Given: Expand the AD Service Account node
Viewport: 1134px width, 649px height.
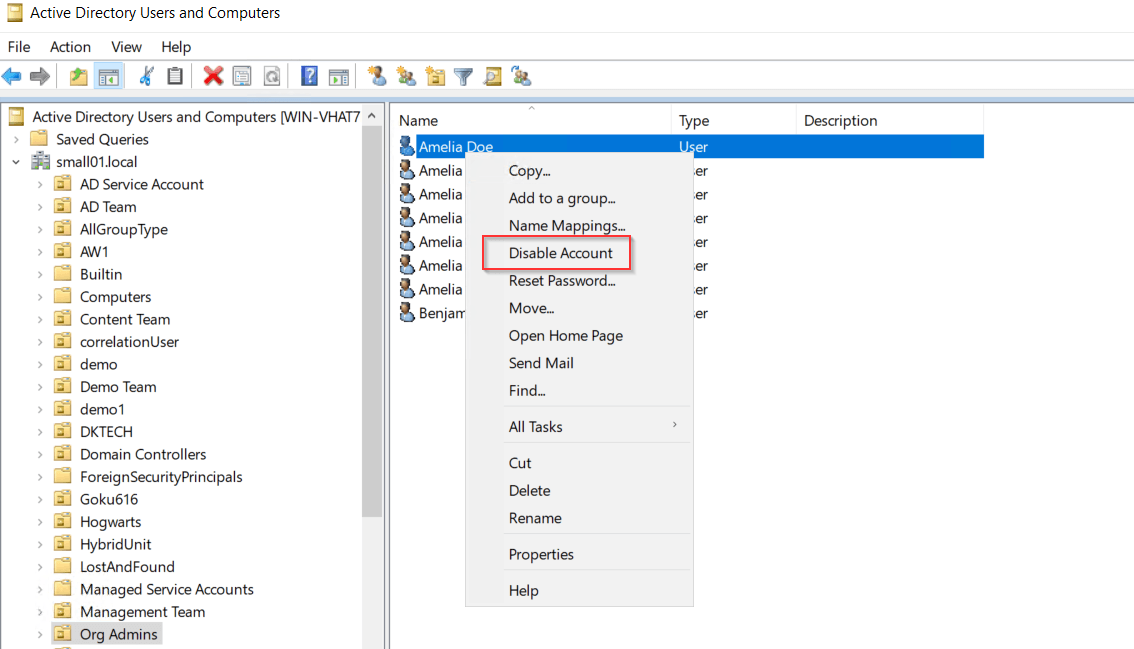Looking at the screenshot, I should [40, 184].
